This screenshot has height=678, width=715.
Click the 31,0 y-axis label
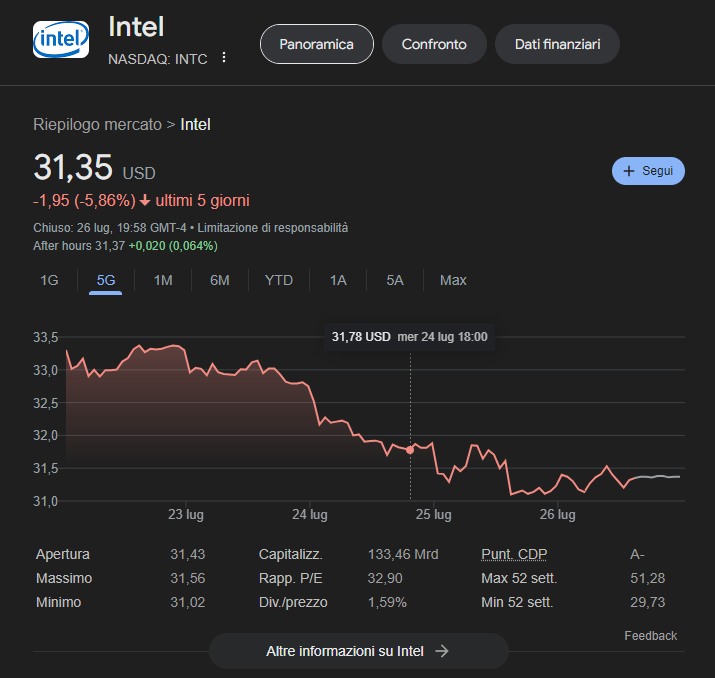coord(46,501)
